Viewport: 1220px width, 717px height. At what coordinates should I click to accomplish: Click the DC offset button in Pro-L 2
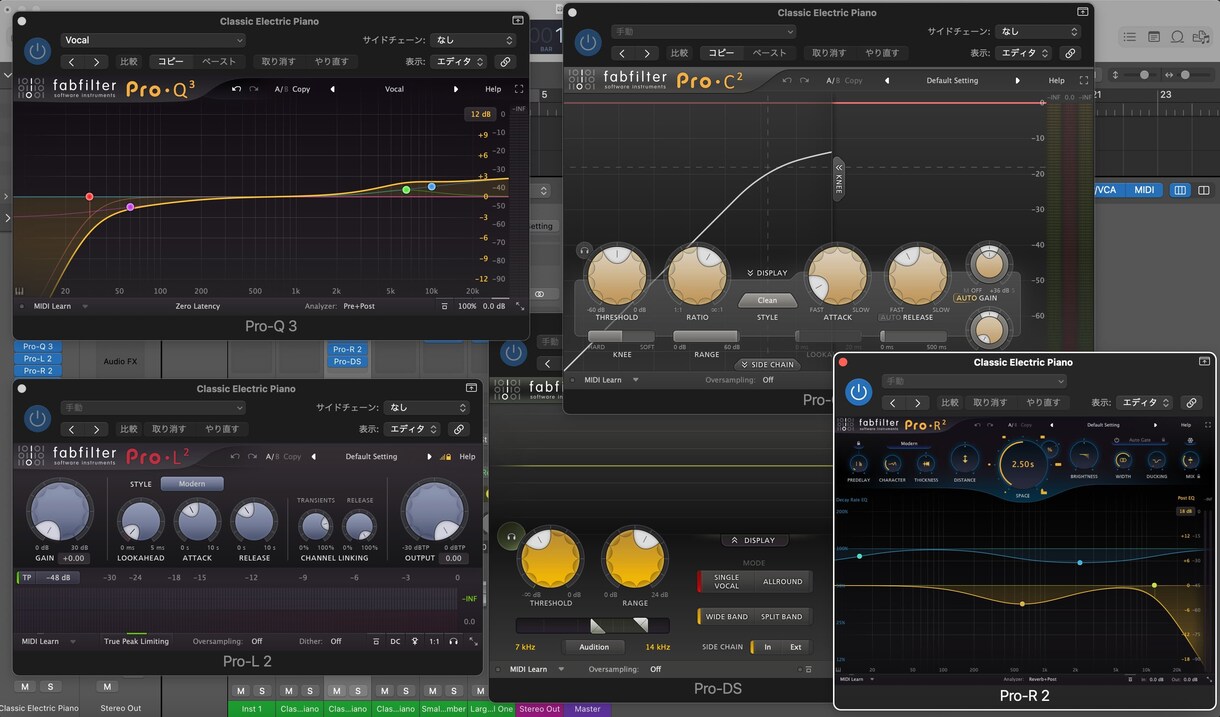395,641
